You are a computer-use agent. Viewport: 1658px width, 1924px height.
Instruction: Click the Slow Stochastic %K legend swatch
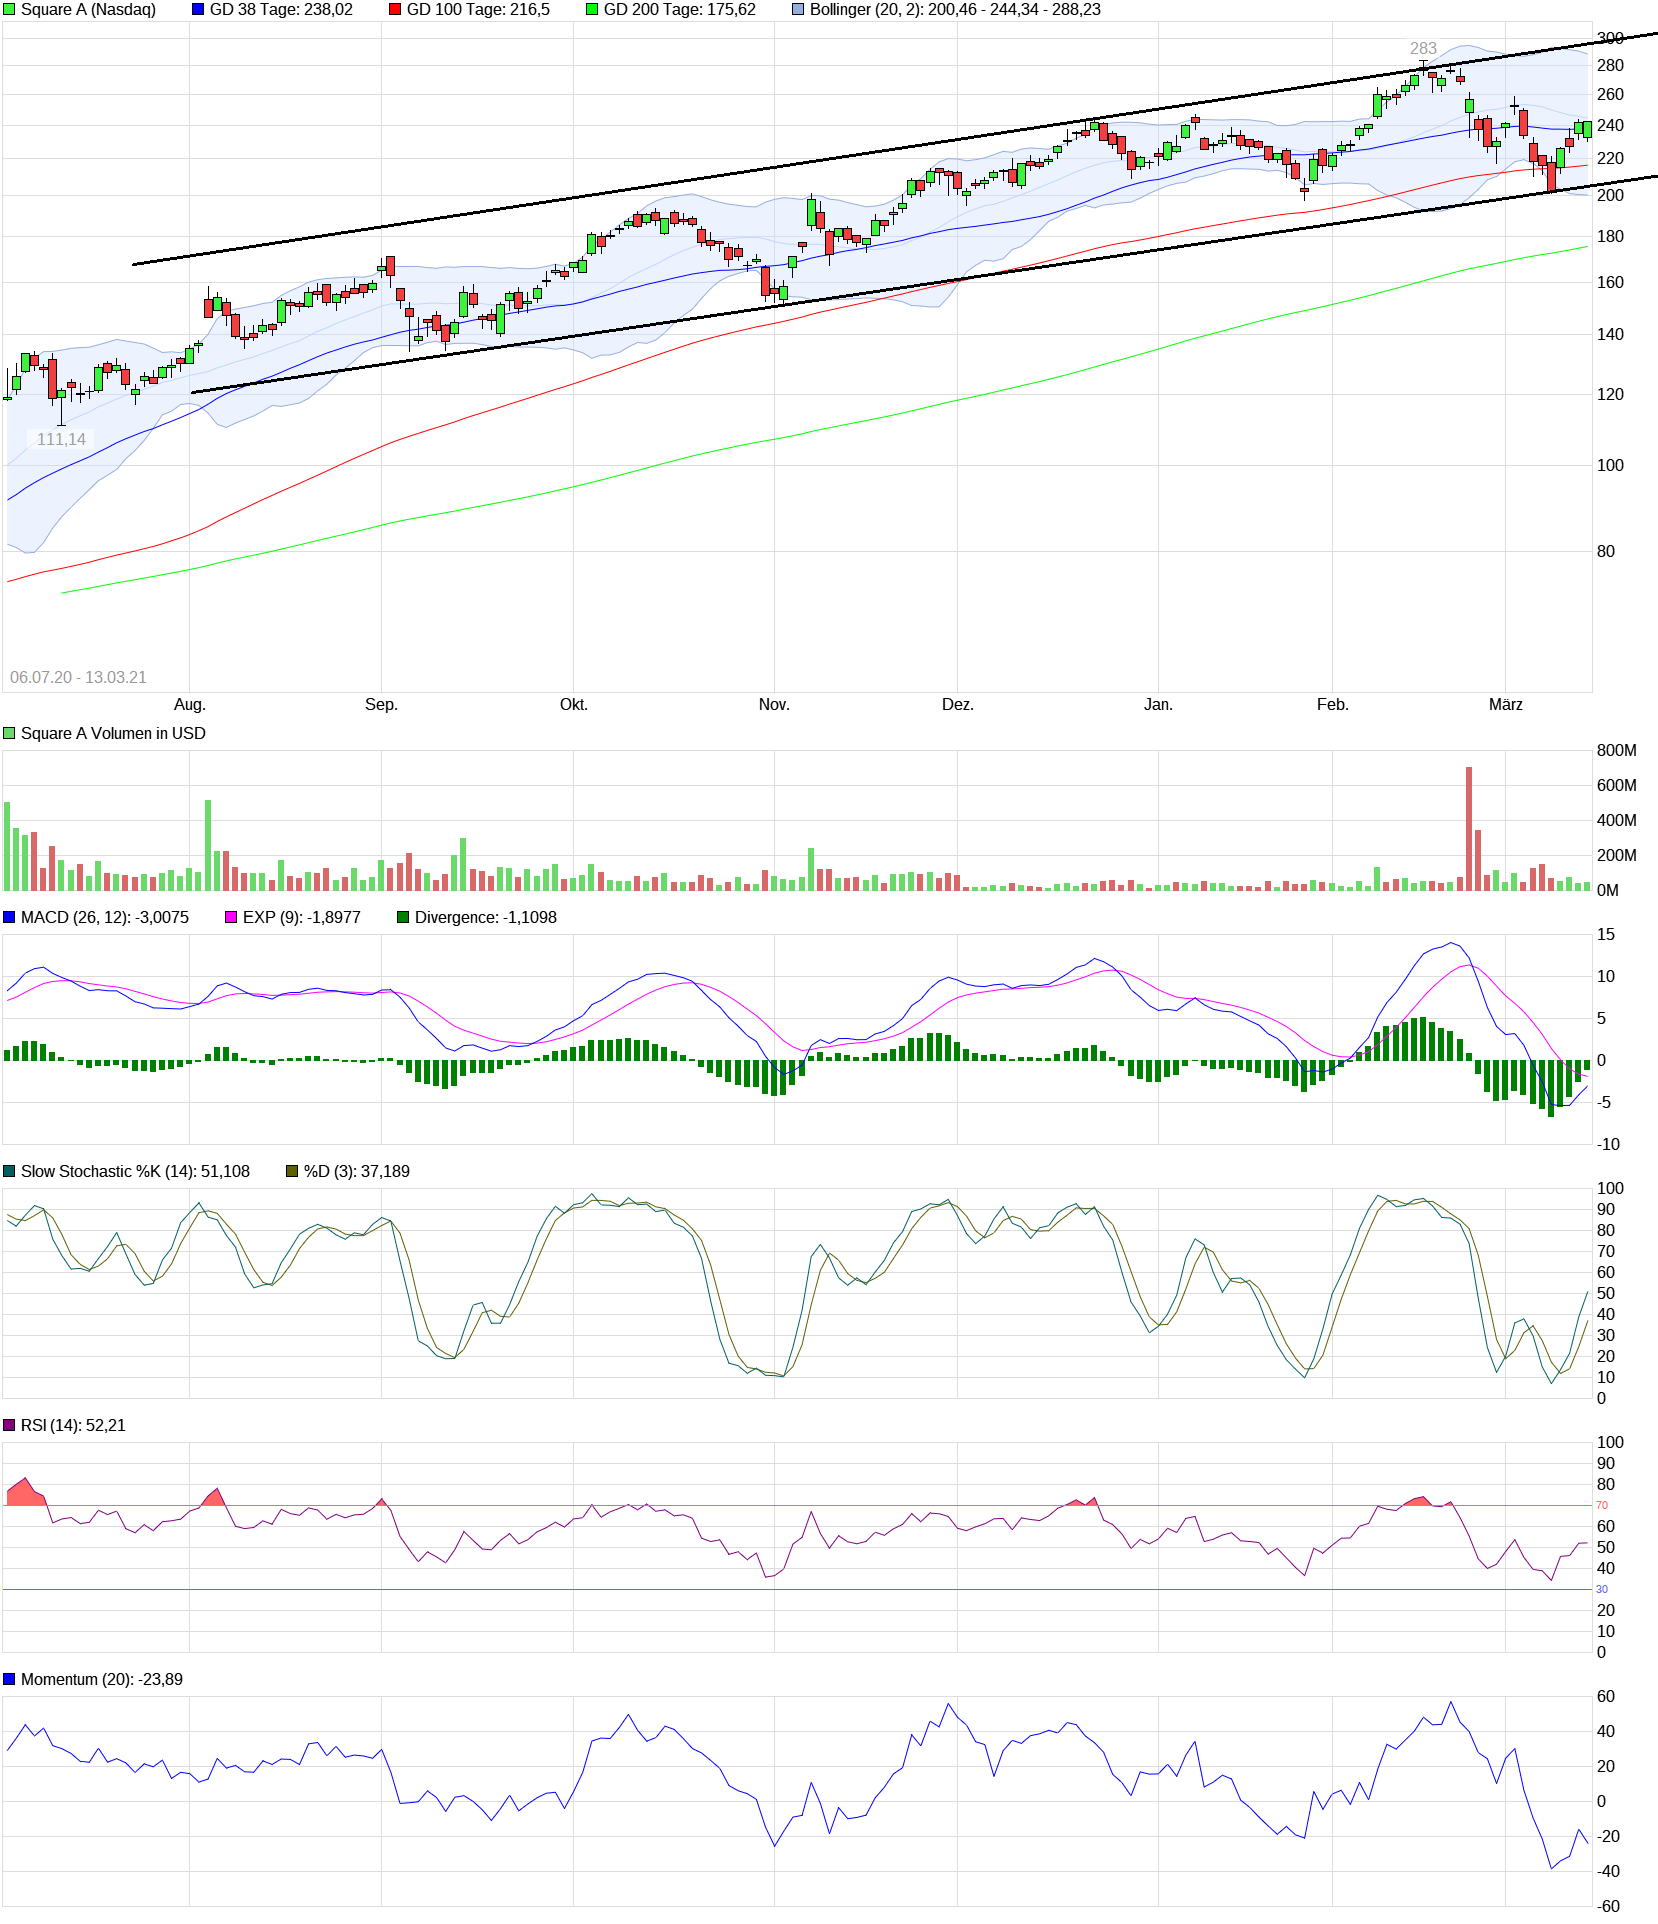tap(9, 1172)
